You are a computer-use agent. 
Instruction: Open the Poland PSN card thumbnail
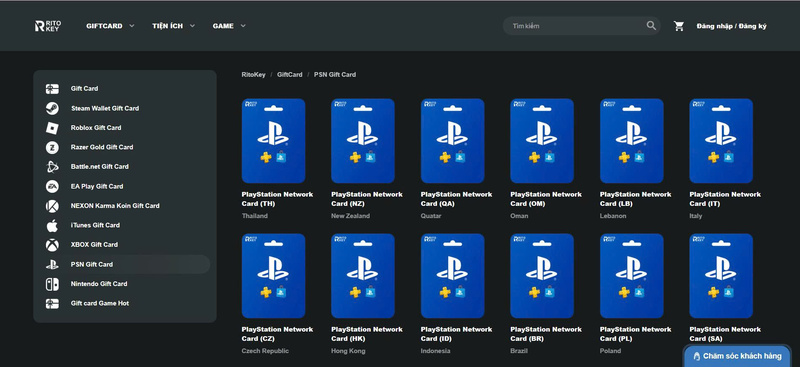pos(632,276)
